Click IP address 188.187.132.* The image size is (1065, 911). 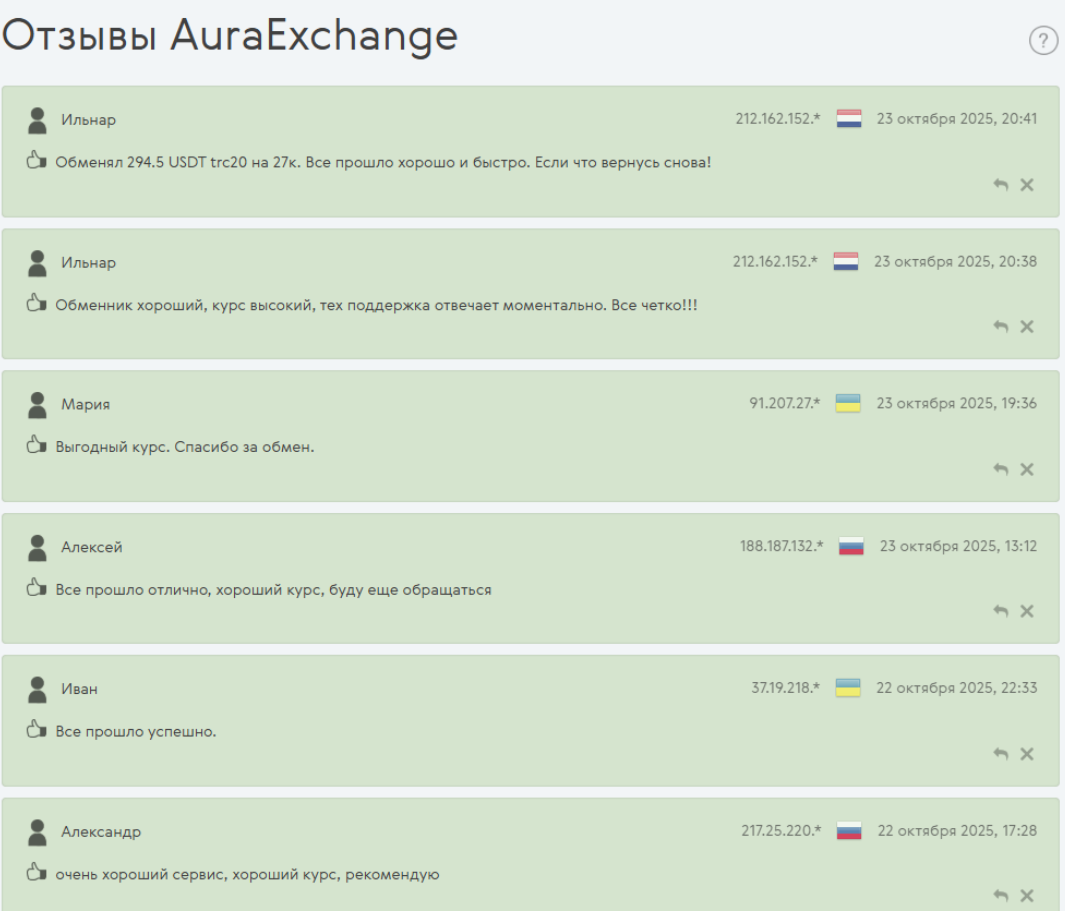782,547
